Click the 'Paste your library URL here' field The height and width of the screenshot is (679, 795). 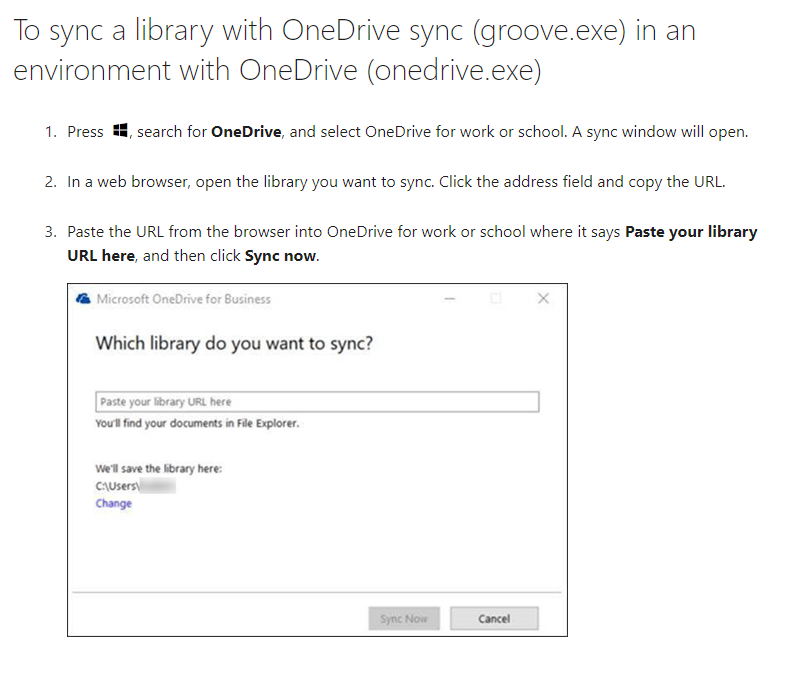[317, 402]
